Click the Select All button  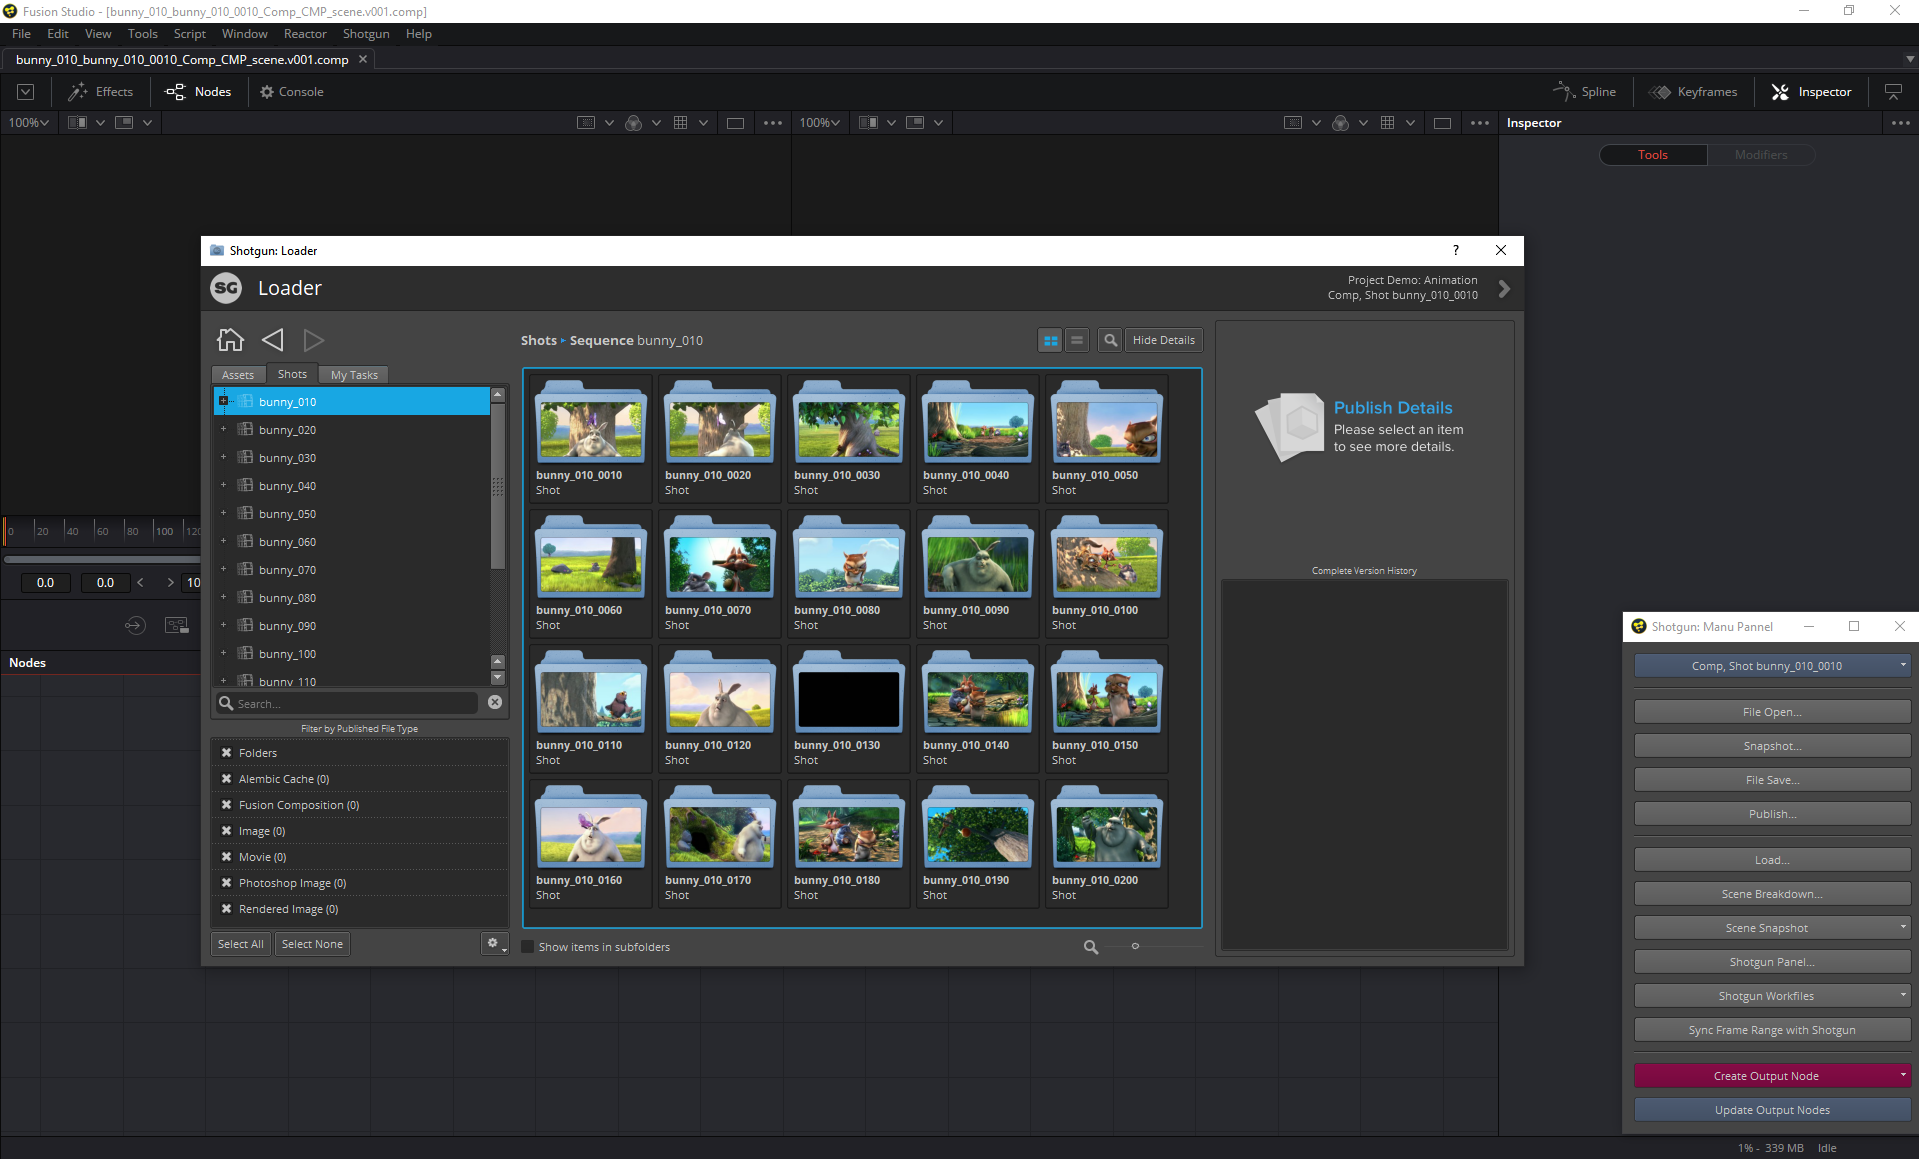(x=241, y=944)
